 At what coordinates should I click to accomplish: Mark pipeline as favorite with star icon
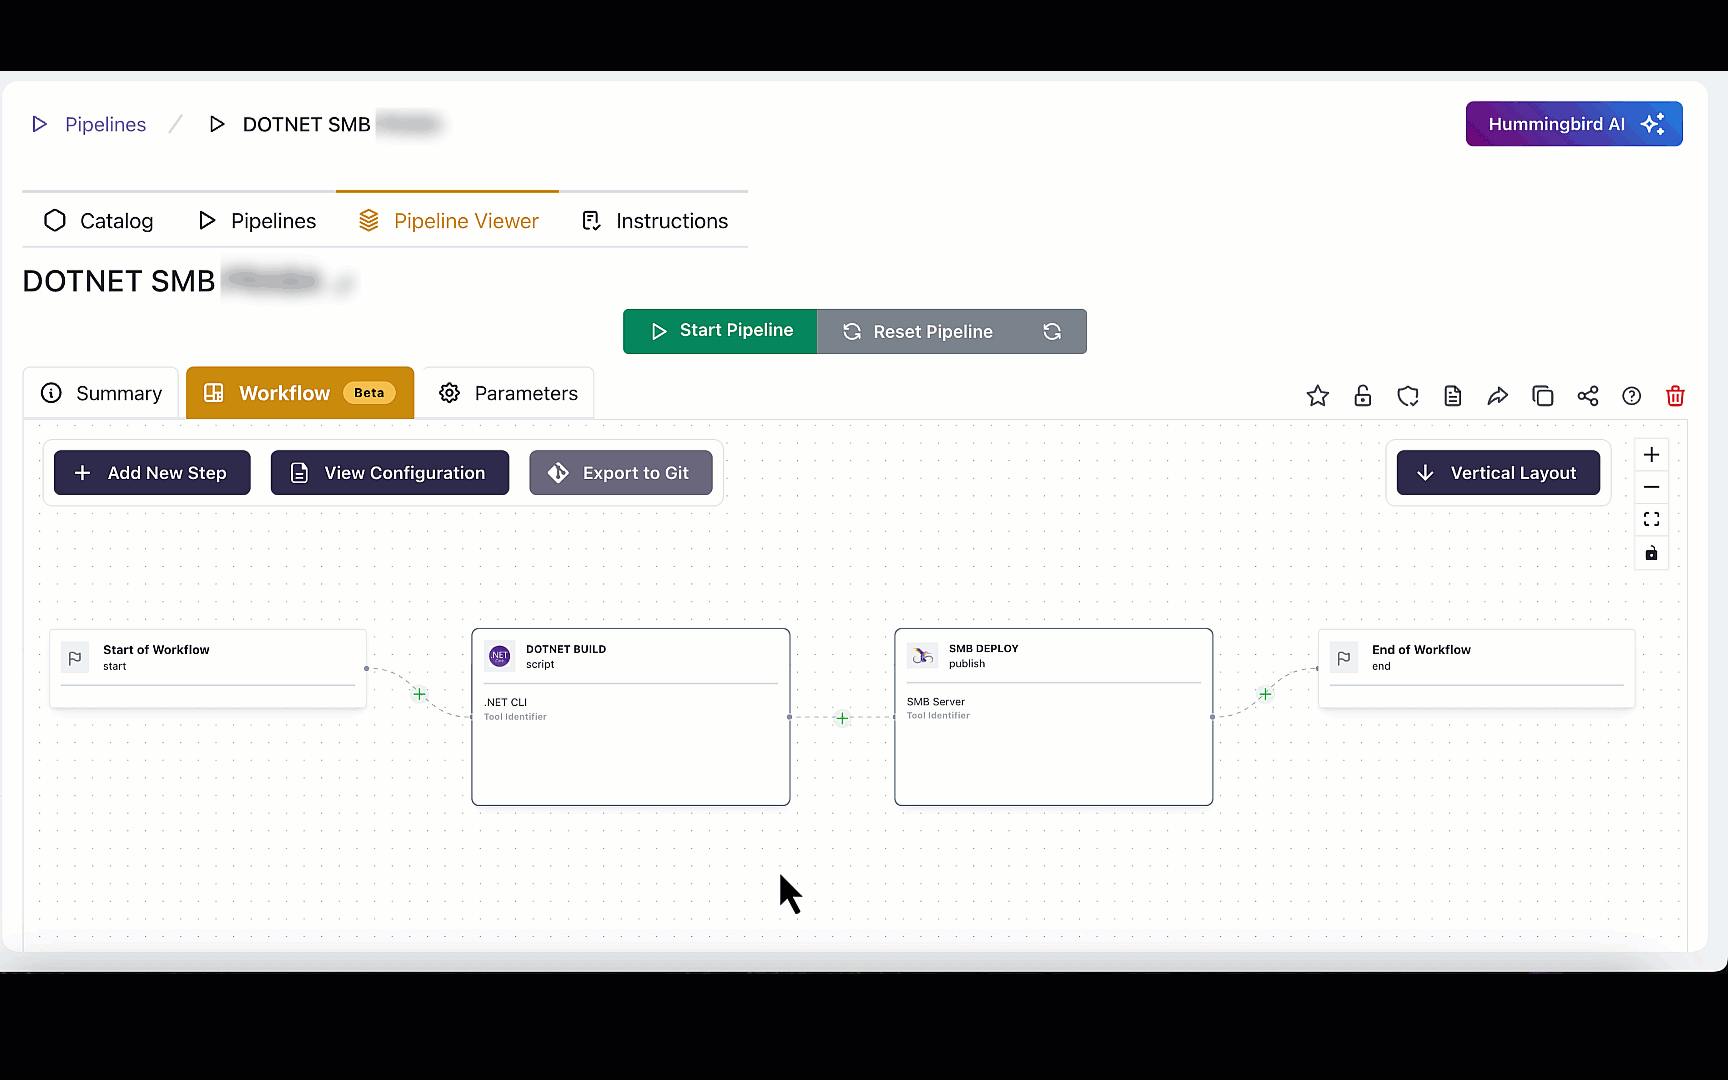point(1317,396)
